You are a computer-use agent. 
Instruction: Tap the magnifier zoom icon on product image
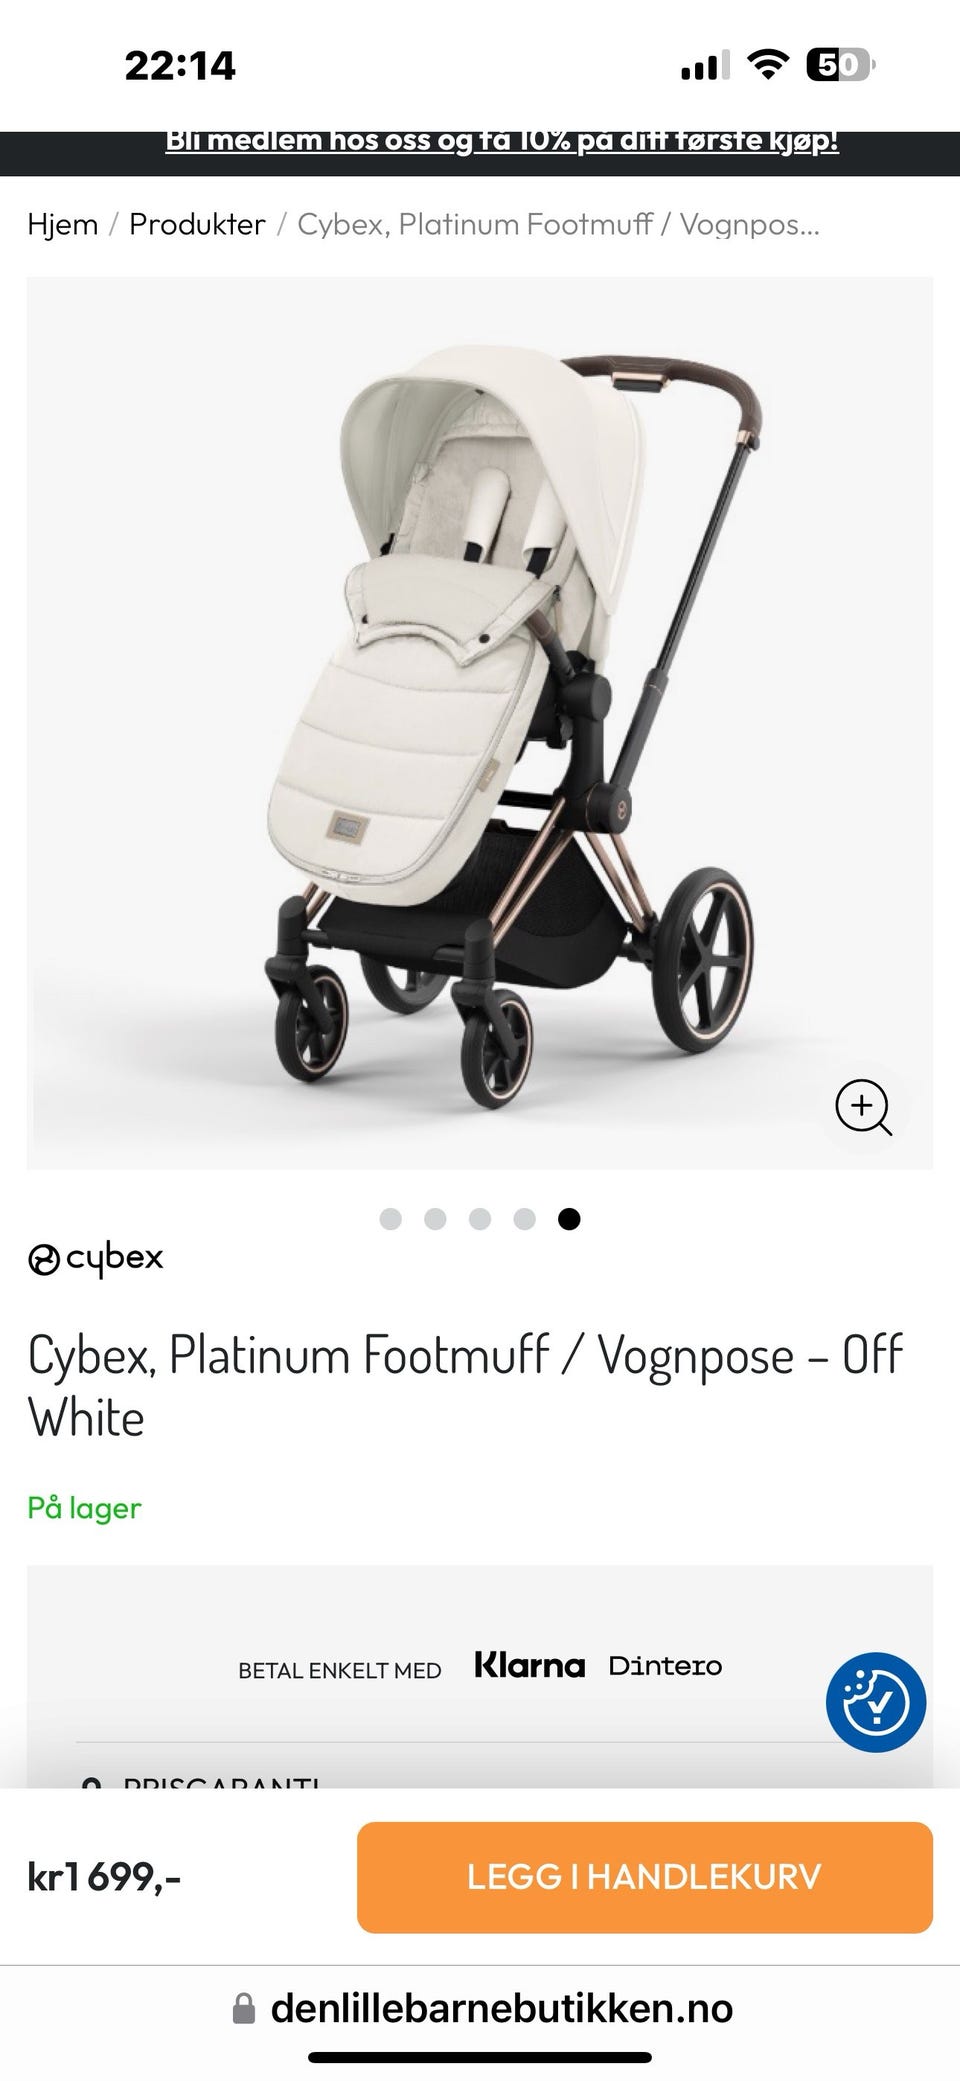tap(863, 1107)
